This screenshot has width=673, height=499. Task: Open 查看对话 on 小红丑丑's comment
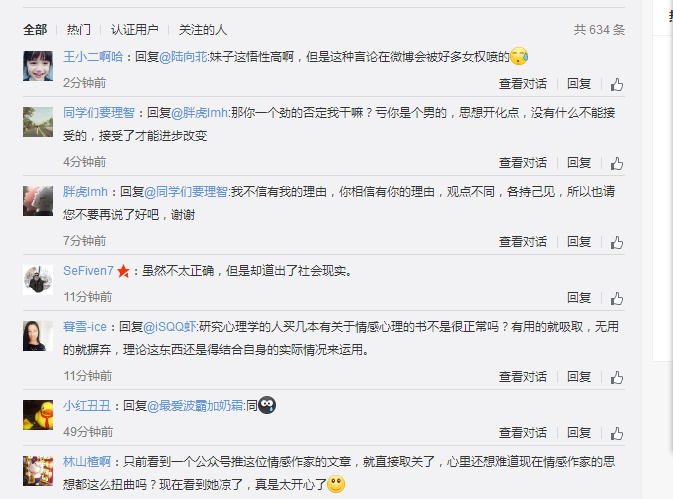pos(523,432)
